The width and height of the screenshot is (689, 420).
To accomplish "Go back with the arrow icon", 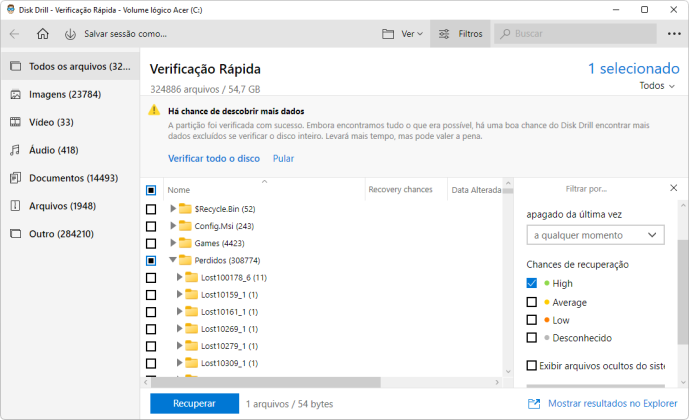I will (15, 34).
